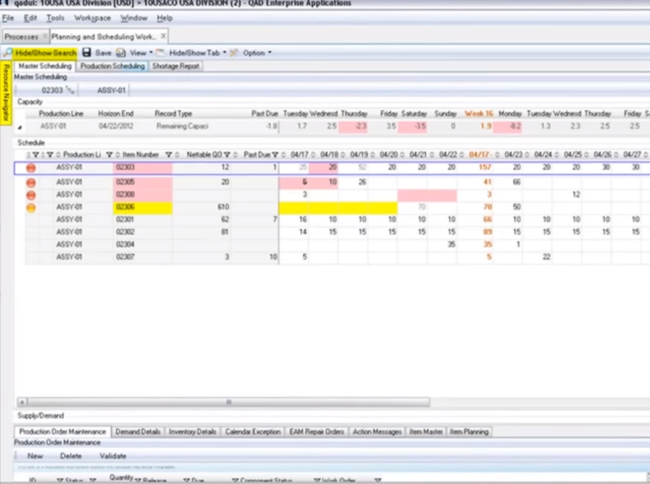This screenshot has width=650, height=484.
Task: Open the Item Number column filter
Action: click(168, 155)
